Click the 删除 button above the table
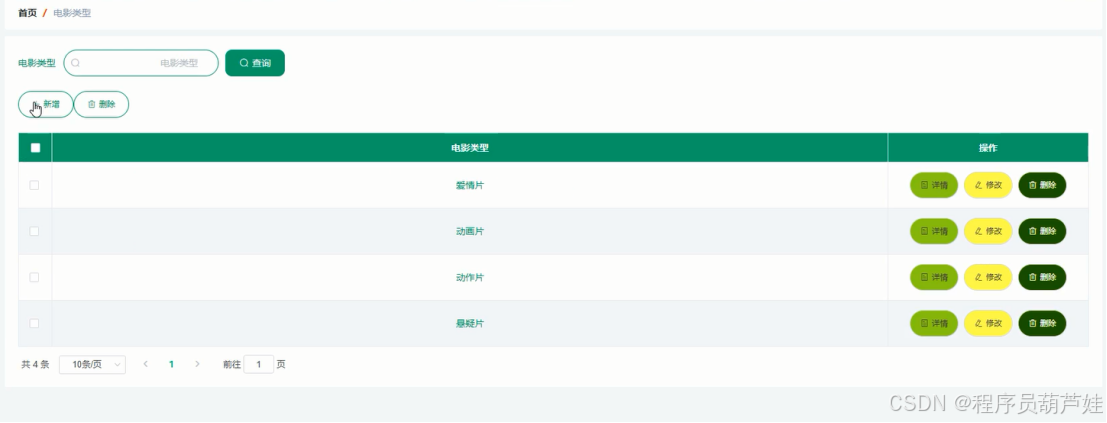The width and height of the screenshot is (1107, 423). 102,105
